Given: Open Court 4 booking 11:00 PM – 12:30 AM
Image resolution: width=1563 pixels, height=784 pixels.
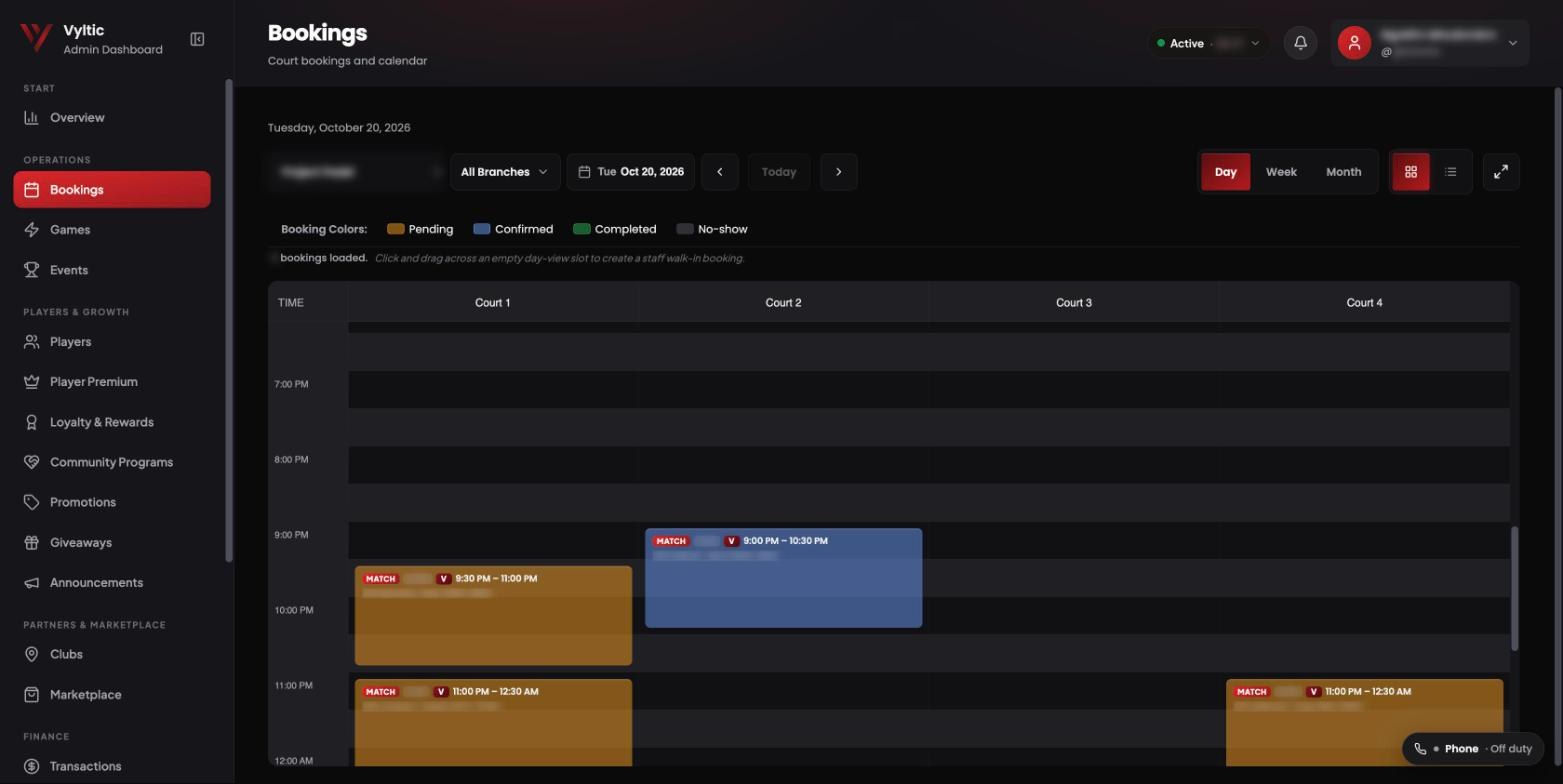Looking at the screenshot, I should click(x=1365, y=723).
